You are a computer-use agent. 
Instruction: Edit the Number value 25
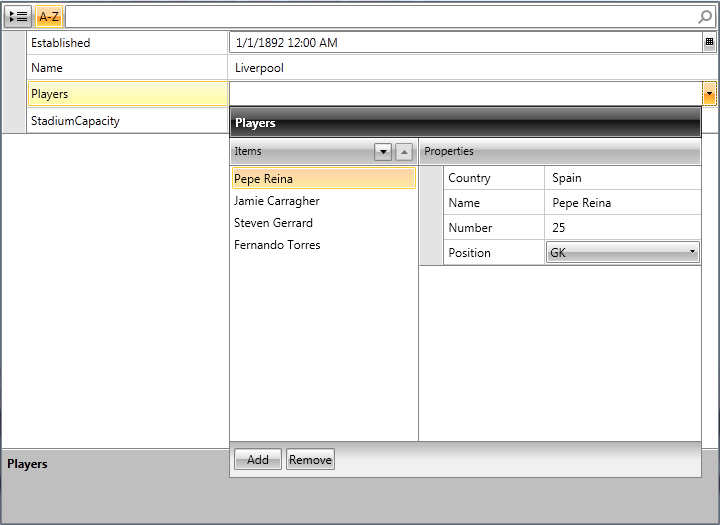coord(623,227)
